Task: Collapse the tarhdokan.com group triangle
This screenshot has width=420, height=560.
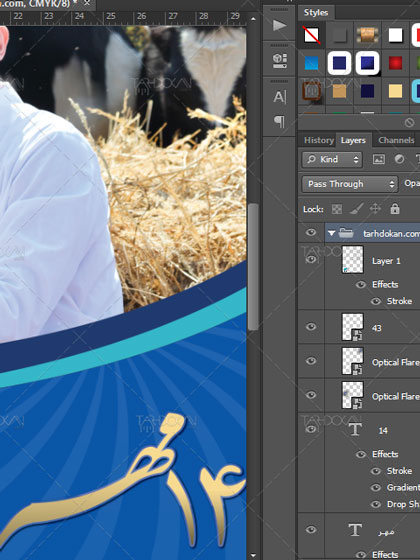Action: pyautogui.click(x=331, y=233)
